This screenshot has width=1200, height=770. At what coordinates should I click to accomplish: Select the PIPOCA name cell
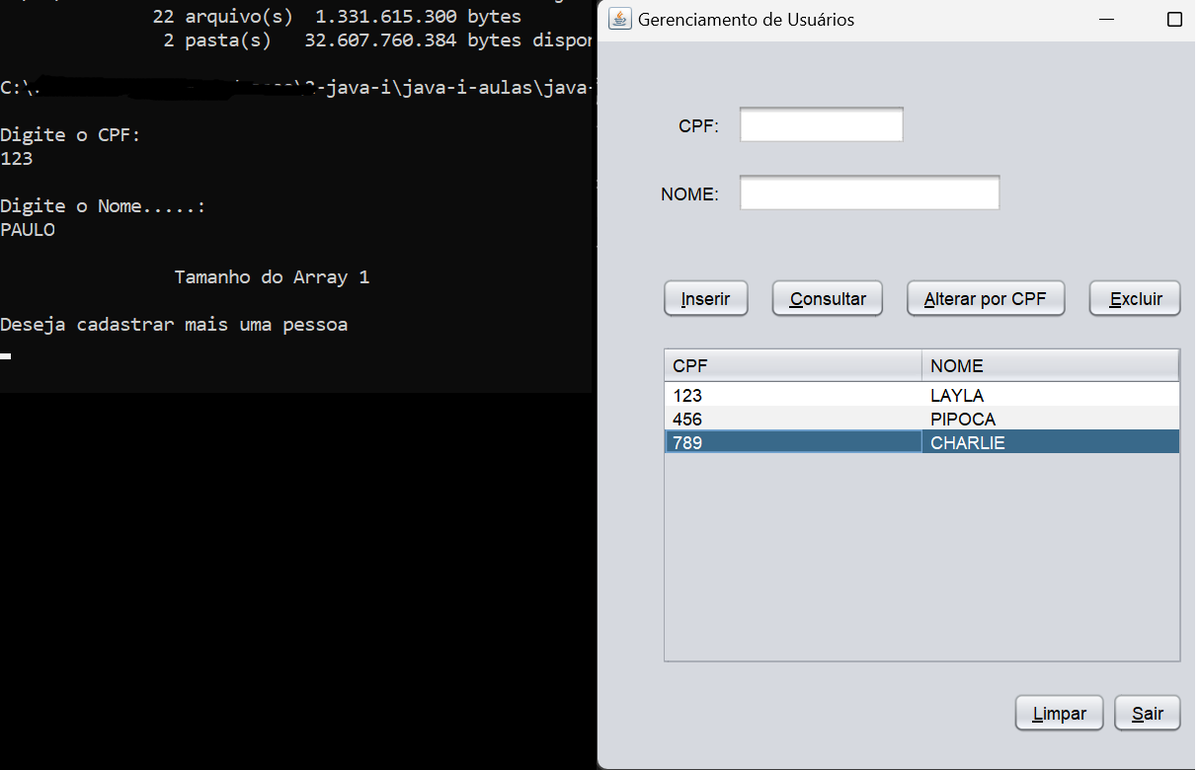(x=1050, y=418)
